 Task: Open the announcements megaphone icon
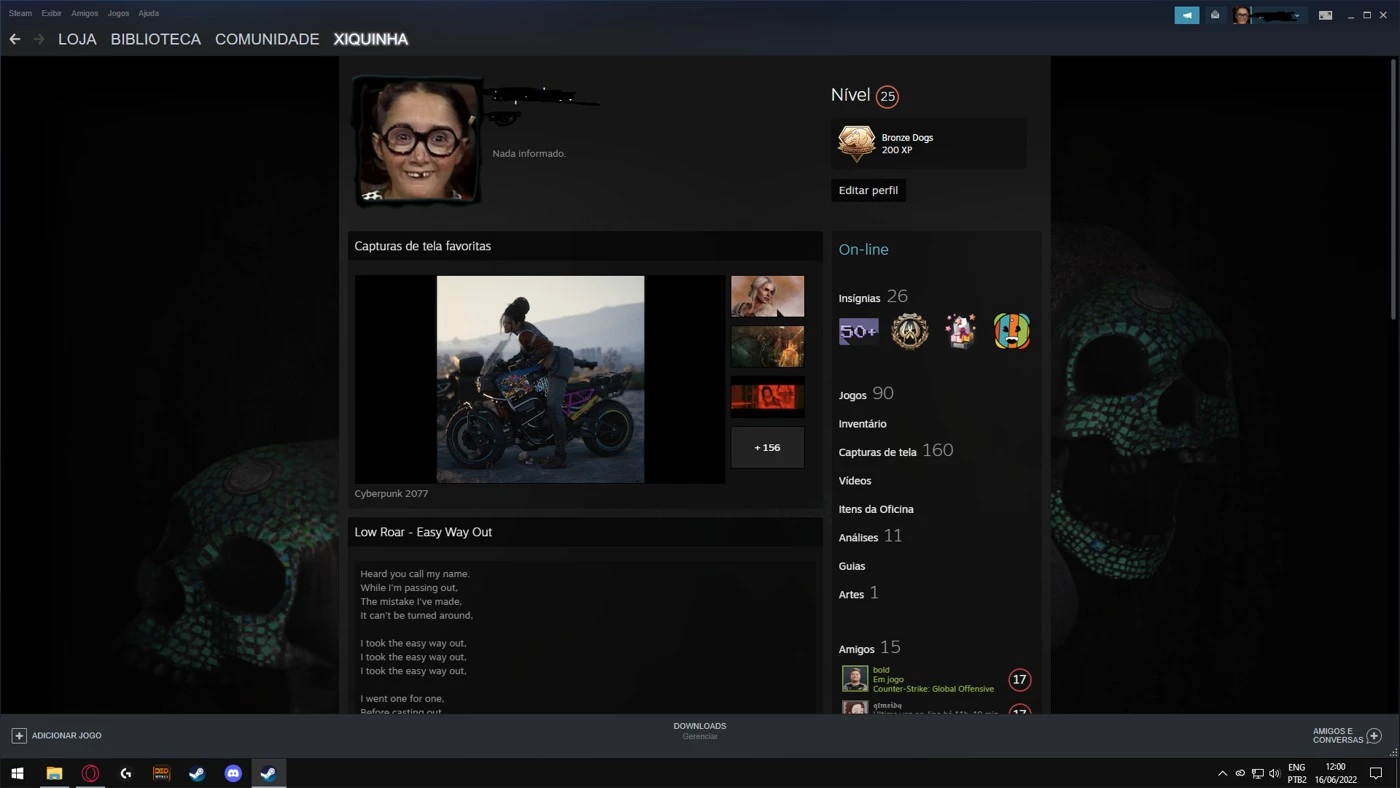(1187, 15)
